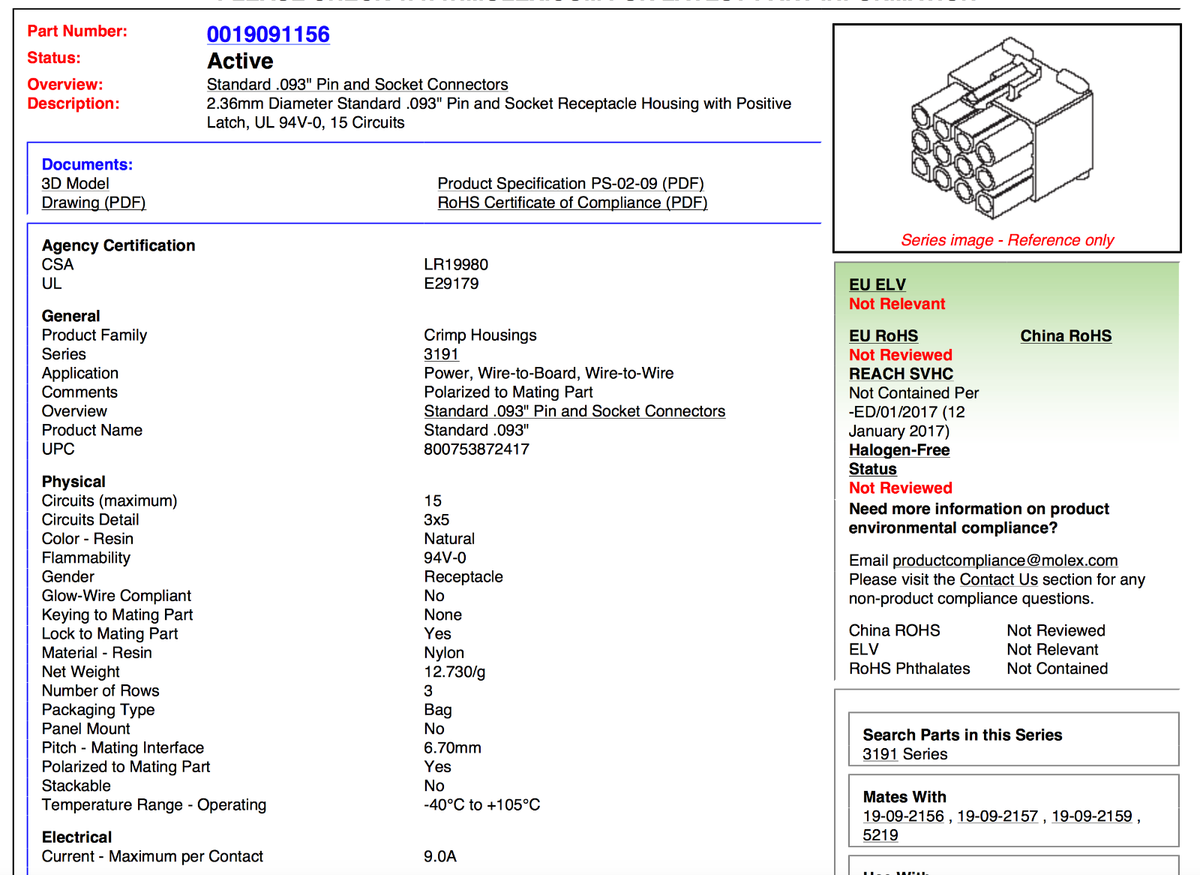Click CSA certification value LR19980
1200x875 pixels.
click(456, 265)
